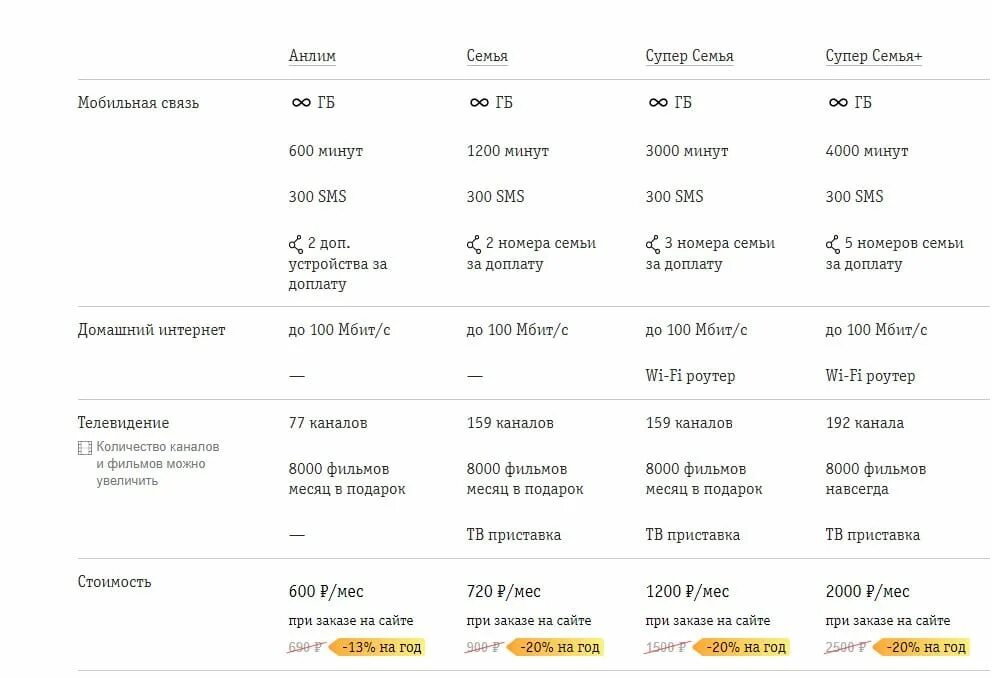Click the -20% на год badge under Супер Семья
The width and height of the screenshot is (992, 678).
pyautogui.click(x=741, y=647)
